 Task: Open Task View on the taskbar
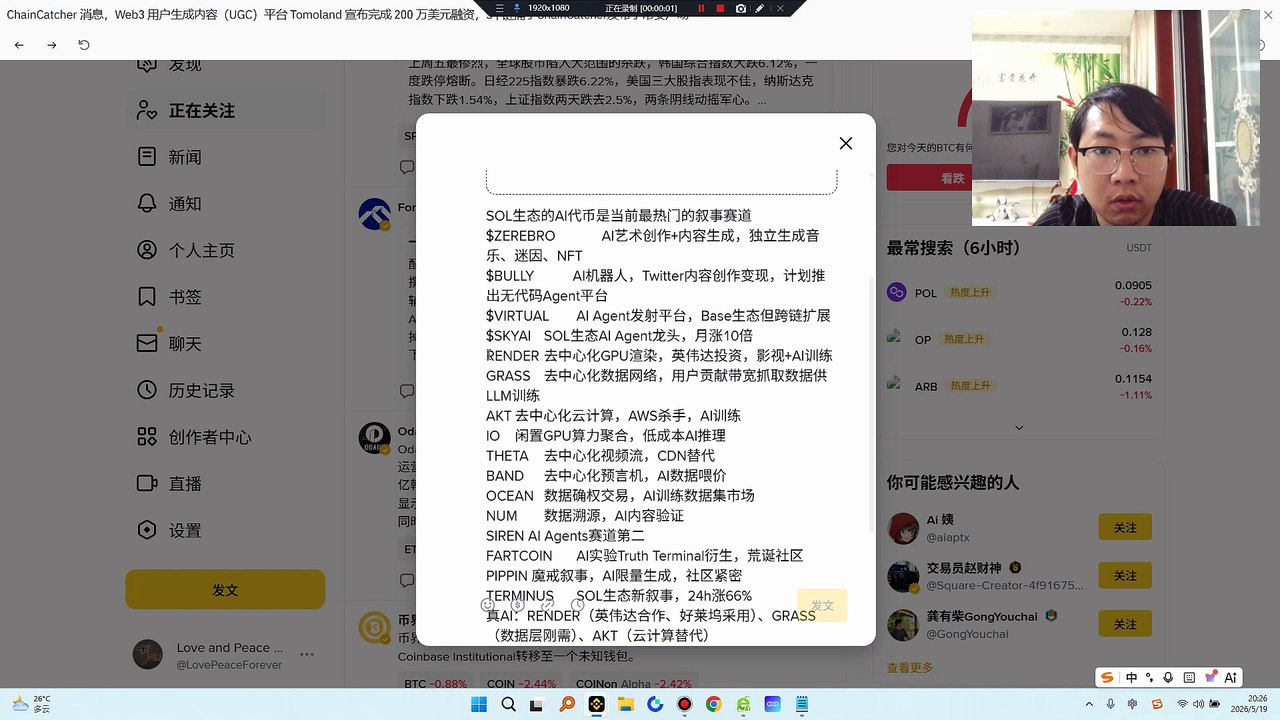(537, 704)
